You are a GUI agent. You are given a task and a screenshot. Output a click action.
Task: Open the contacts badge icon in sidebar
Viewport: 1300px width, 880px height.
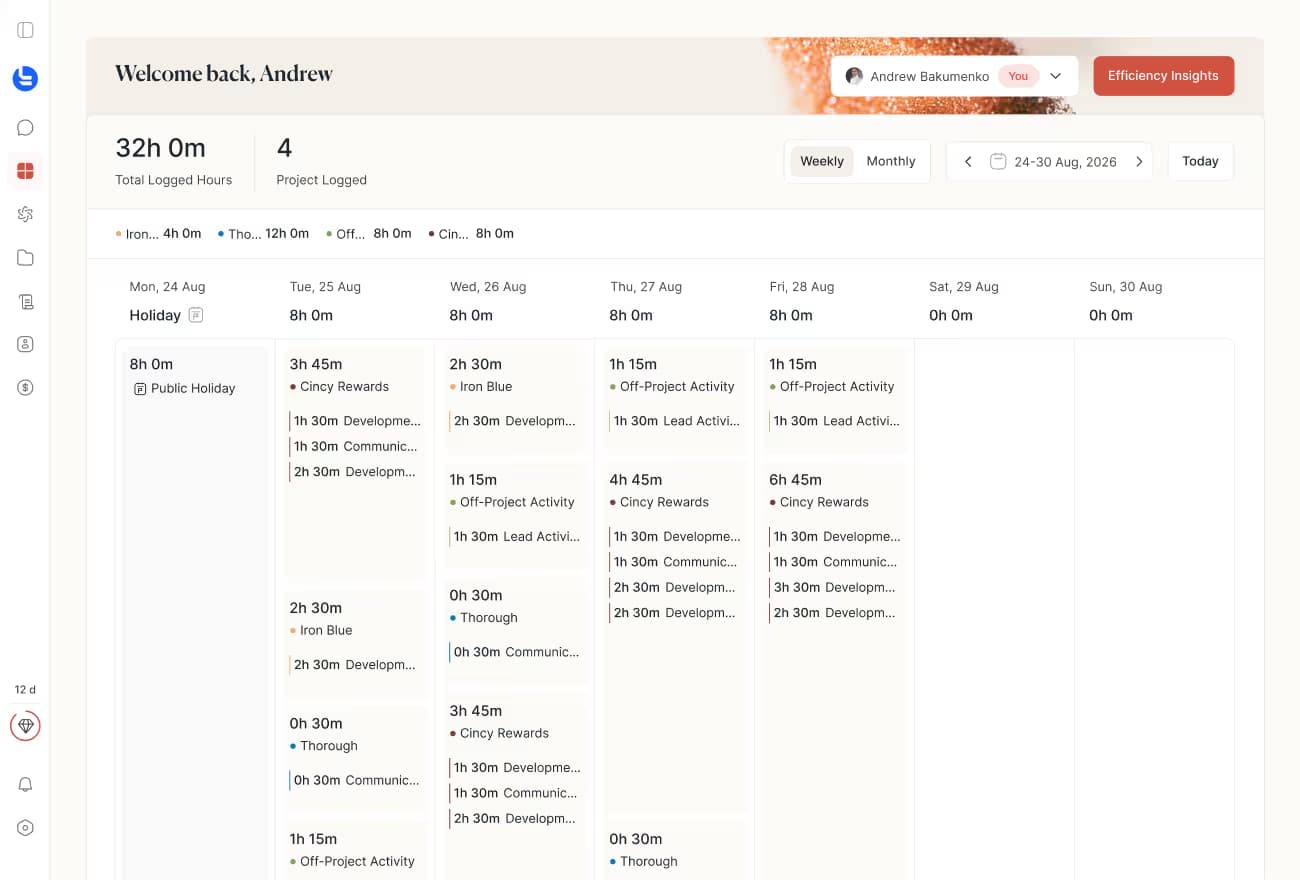tap(26, 344)
